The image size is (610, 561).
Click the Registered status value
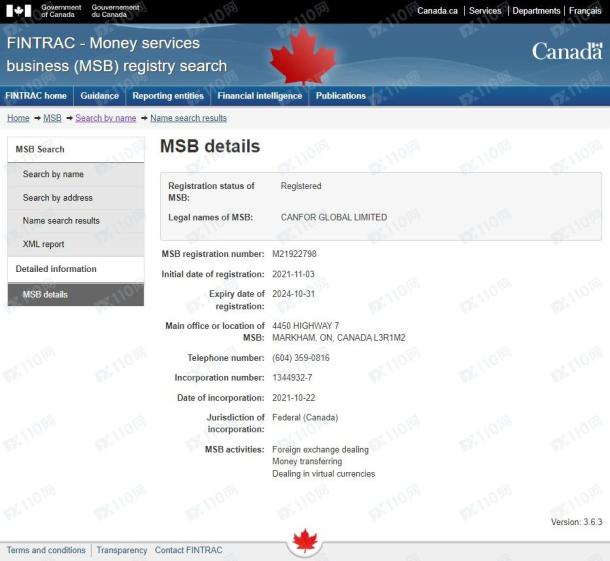pos(301,186)
